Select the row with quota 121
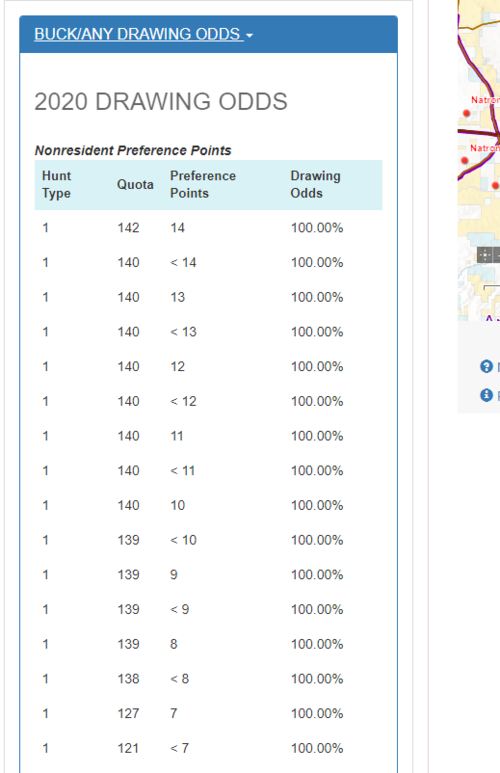Image resolution: width=500 pixels, height=773 pixels. click(208, 748)
